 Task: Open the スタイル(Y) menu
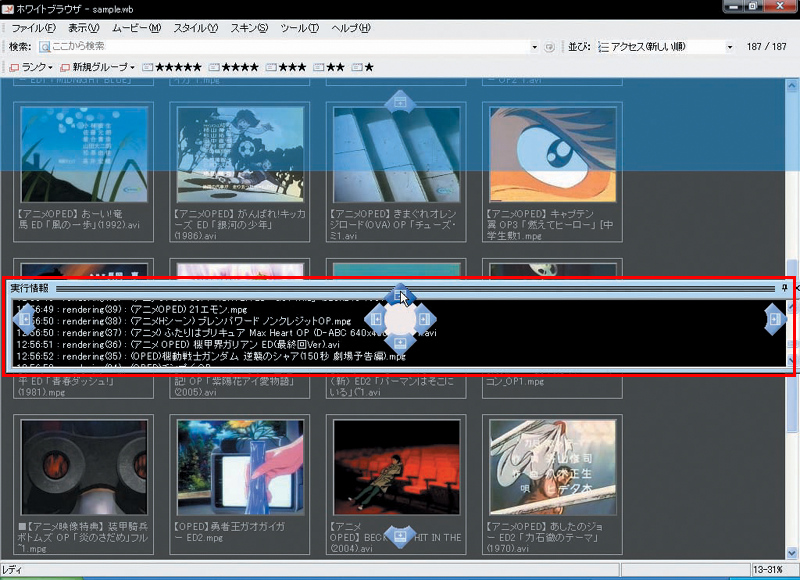coord(195,28)
